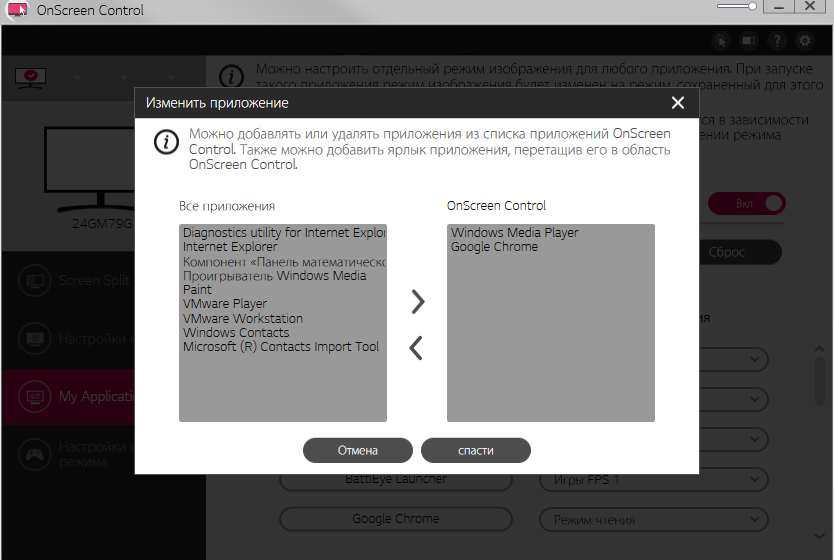
Task: Move the selected app to OnScreen Control list
Action: click(418, 302)
